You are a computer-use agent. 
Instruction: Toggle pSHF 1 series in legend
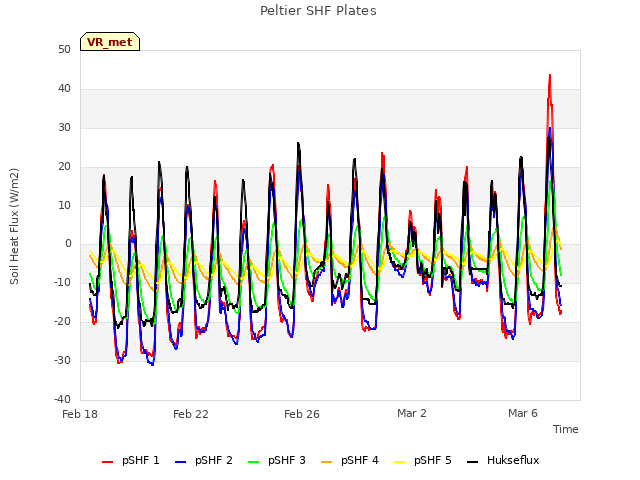(x=131, y=460)
